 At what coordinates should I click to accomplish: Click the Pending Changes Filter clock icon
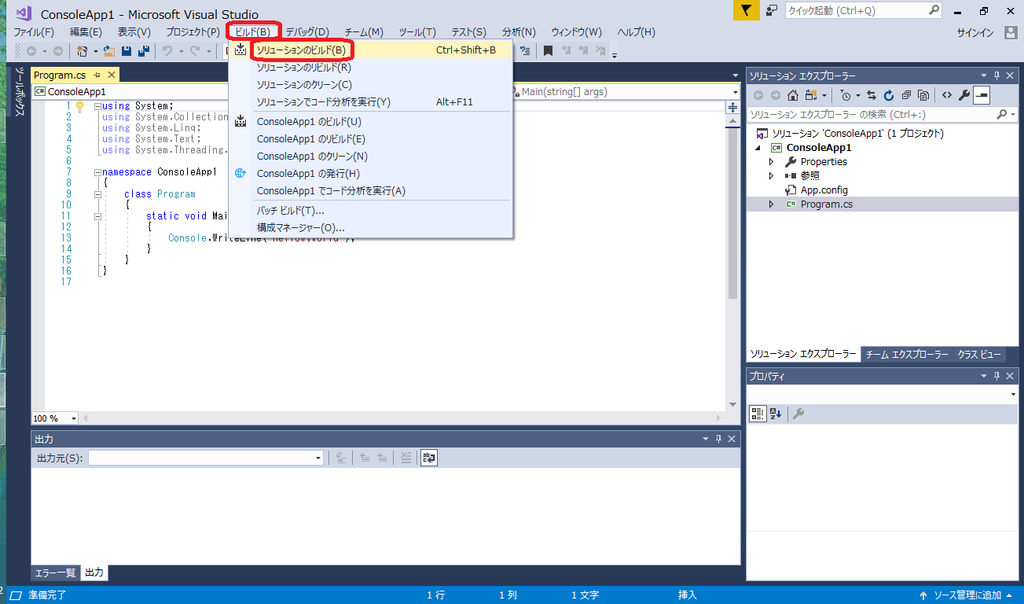pyautogui.click(x=846, y=95)
